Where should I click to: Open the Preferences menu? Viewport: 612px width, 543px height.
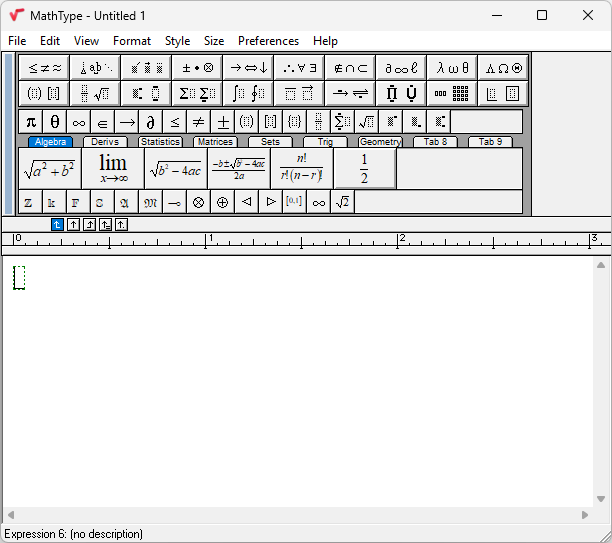pyautogui.click(x=269, y=41)
